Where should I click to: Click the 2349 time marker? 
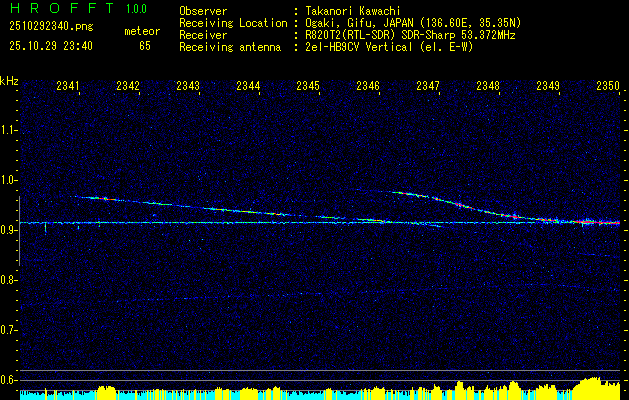(548, 85)
